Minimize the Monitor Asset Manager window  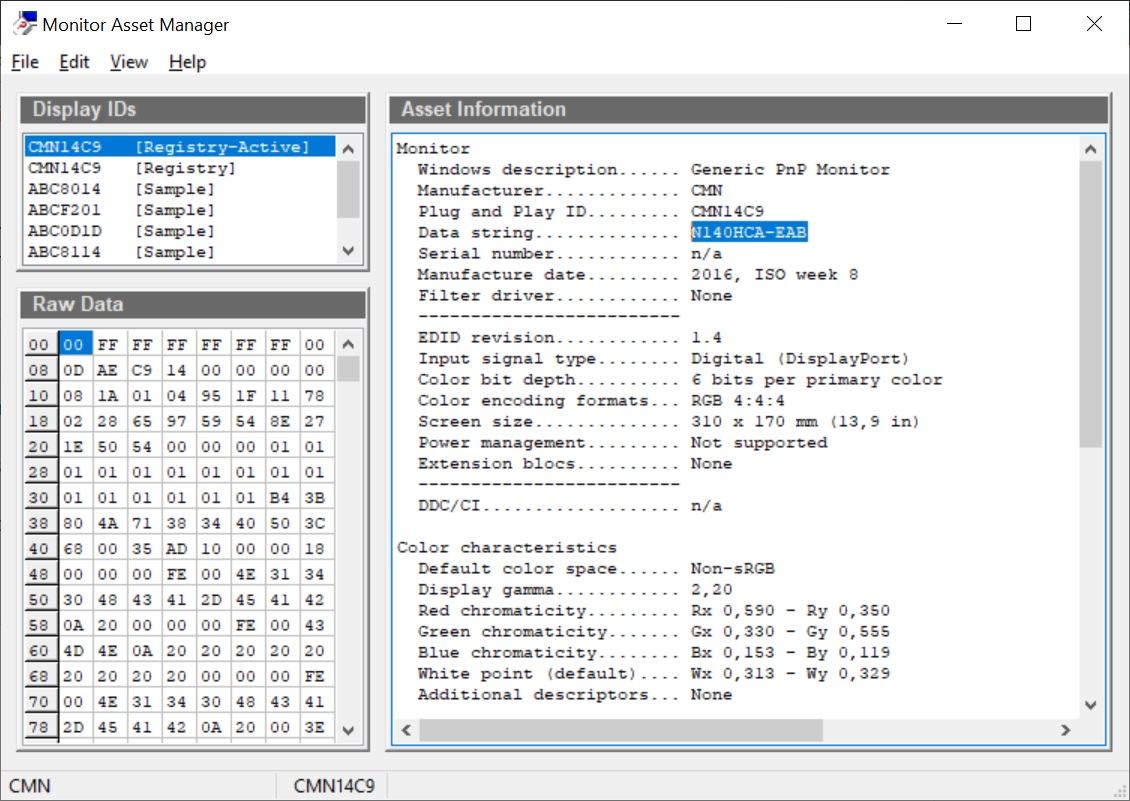tap(955, 24)
